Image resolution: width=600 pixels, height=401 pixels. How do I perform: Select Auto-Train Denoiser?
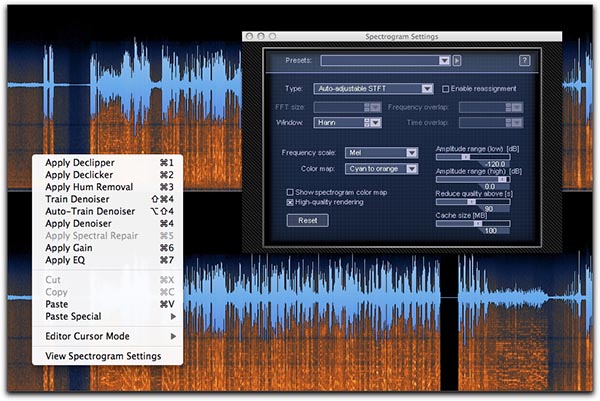[108, 212]
